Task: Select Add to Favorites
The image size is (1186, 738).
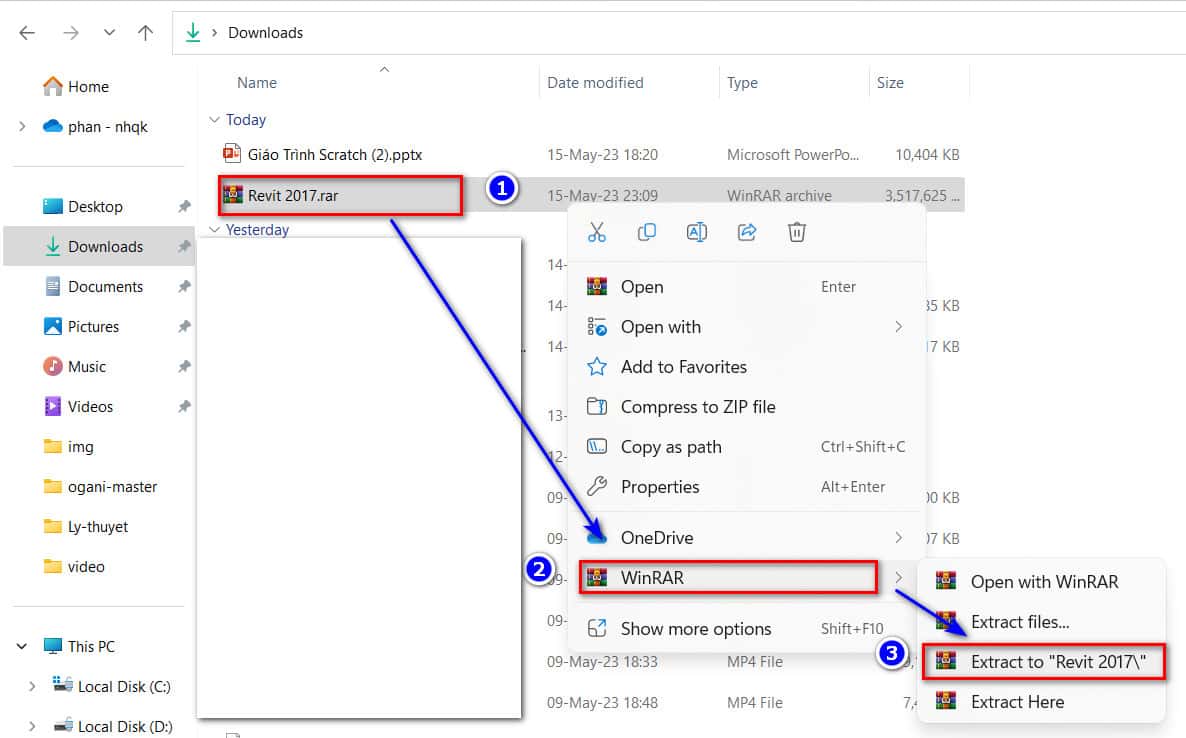Action: [747, 367]
